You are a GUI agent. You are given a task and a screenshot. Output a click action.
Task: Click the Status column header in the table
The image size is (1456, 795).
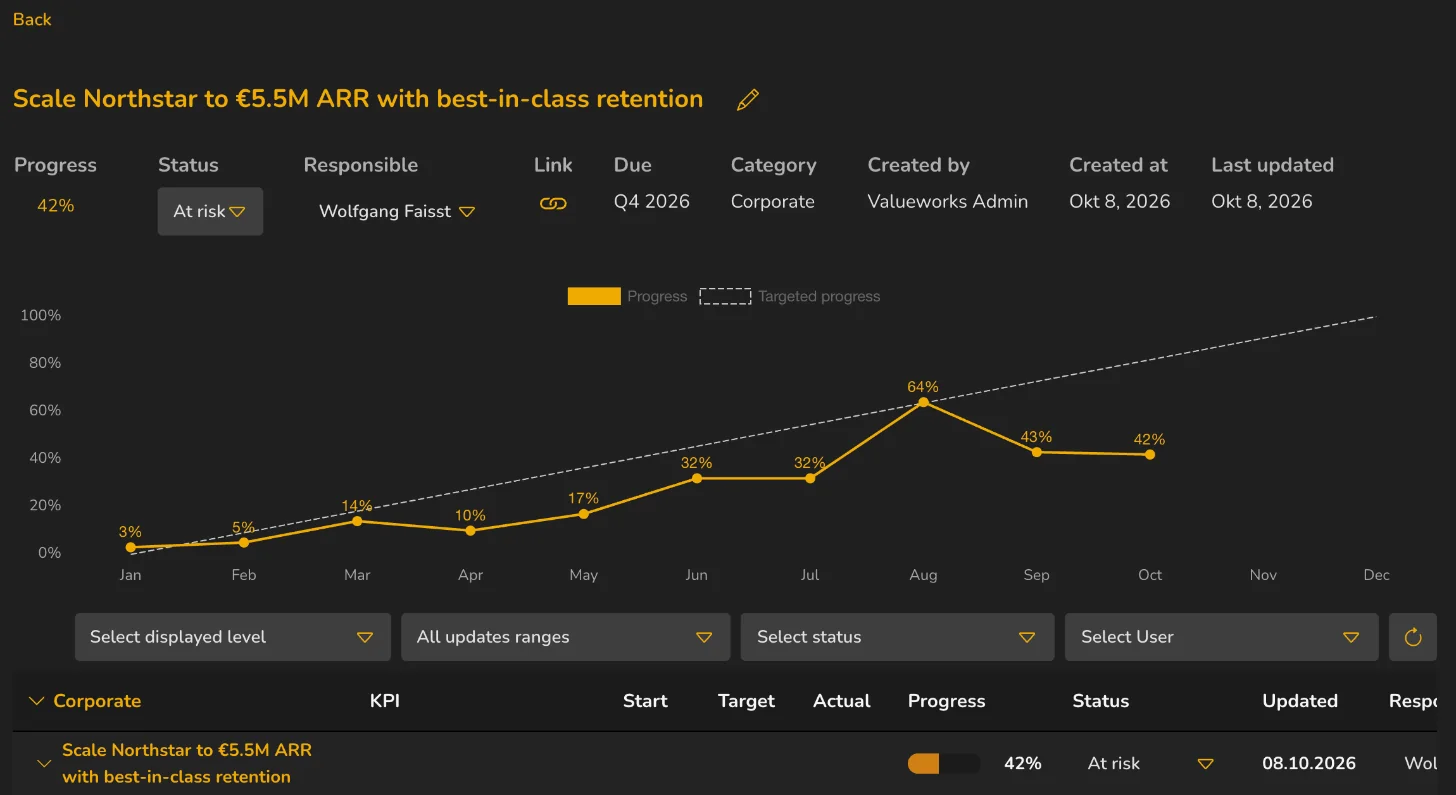tap(1101, 701)
